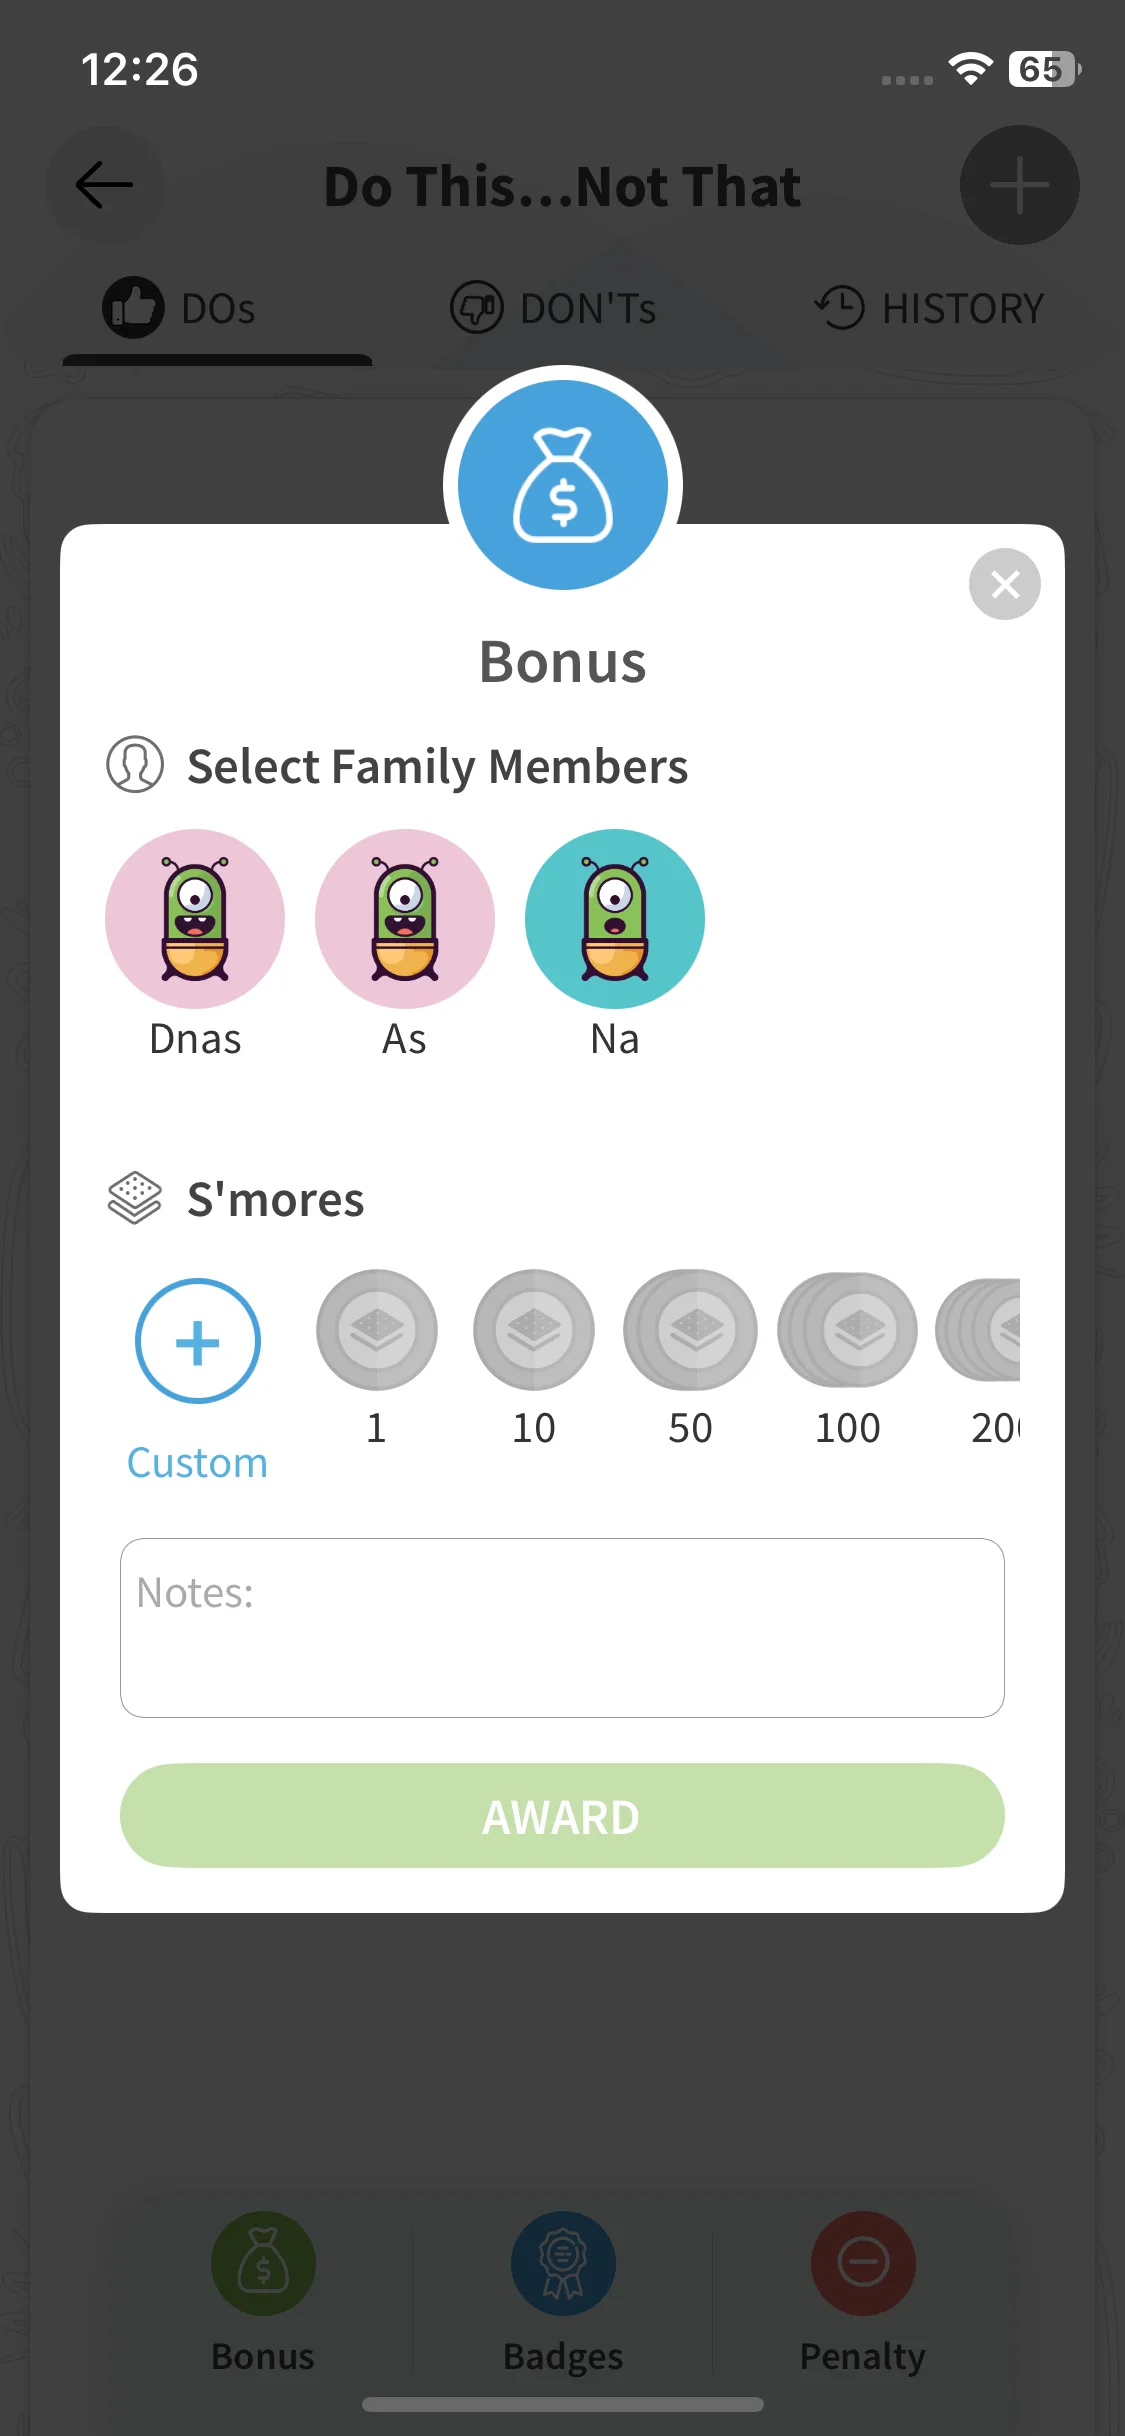Choose the 100 S'mores coin stack

[848, 1330]
